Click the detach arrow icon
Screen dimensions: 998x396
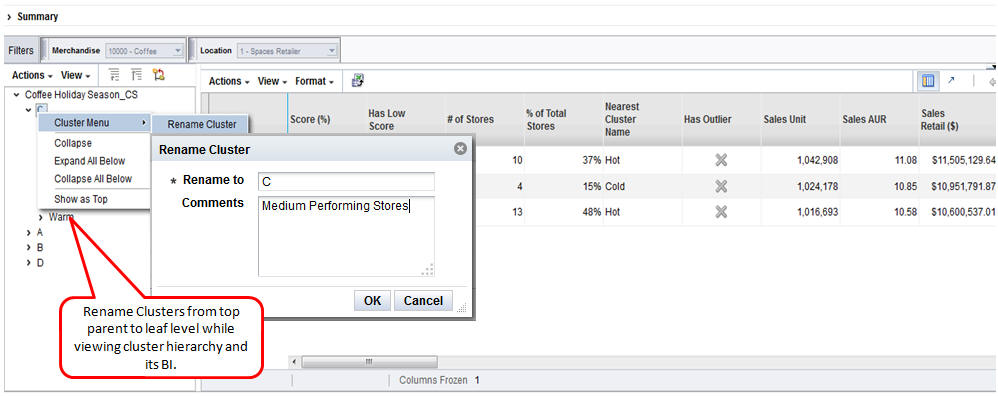952,80
